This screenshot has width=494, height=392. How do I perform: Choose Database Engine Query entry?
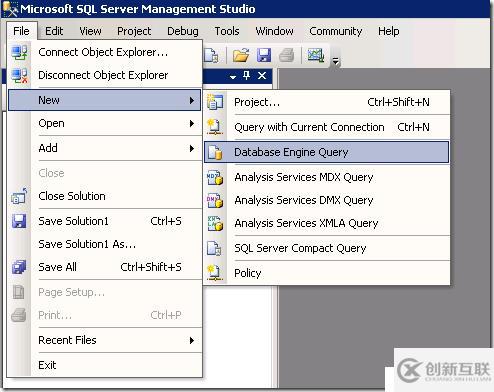coord(327,152)
